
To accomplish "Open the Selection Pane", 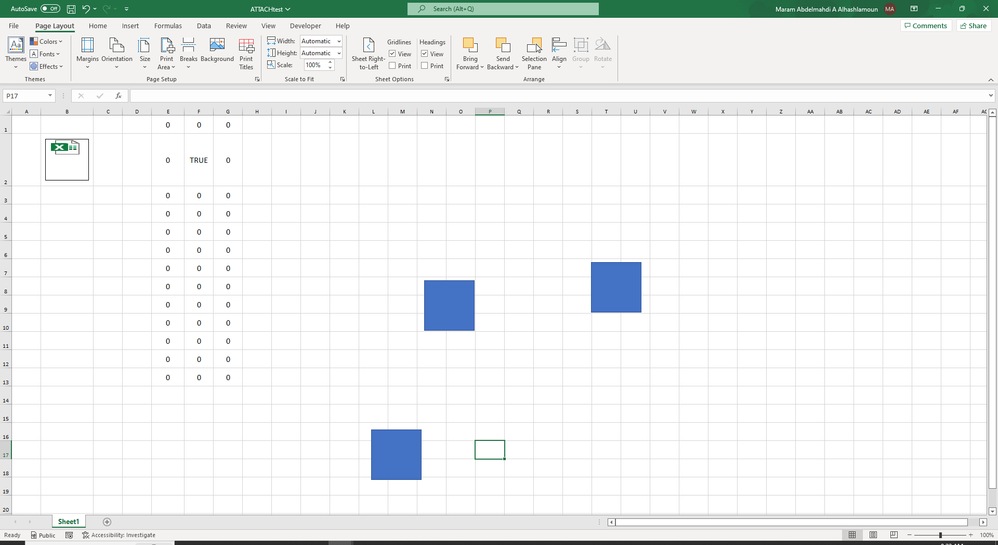I will 534,53.
